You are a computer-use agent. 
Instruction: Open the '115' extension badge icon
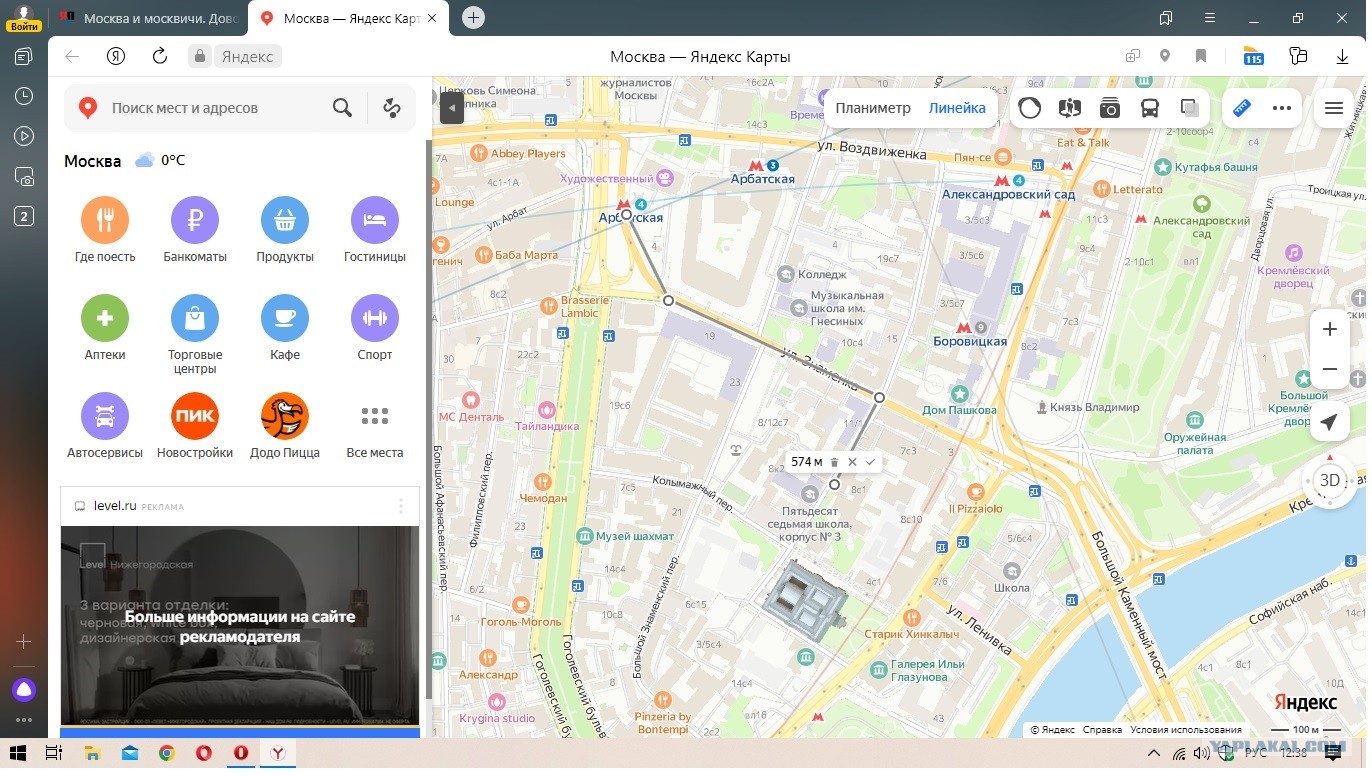click(1253, 57)
